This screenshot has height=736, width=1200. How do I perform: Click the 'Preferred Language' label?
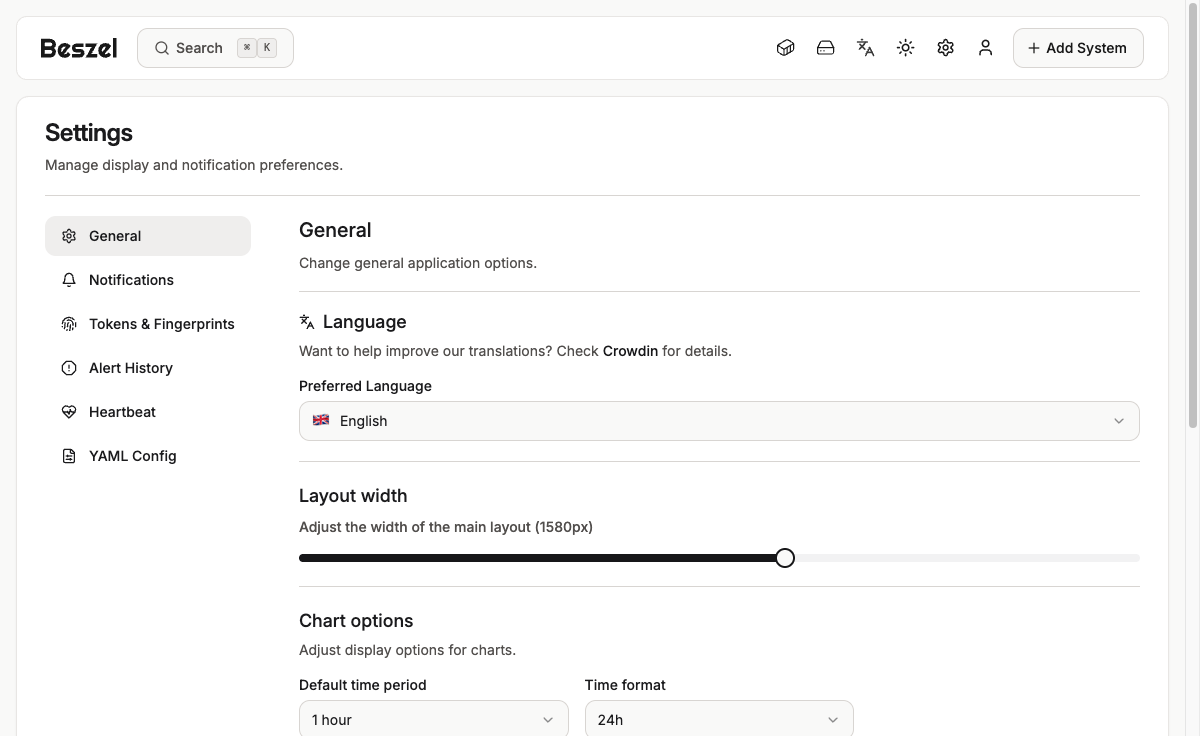(x=365, y=386)
